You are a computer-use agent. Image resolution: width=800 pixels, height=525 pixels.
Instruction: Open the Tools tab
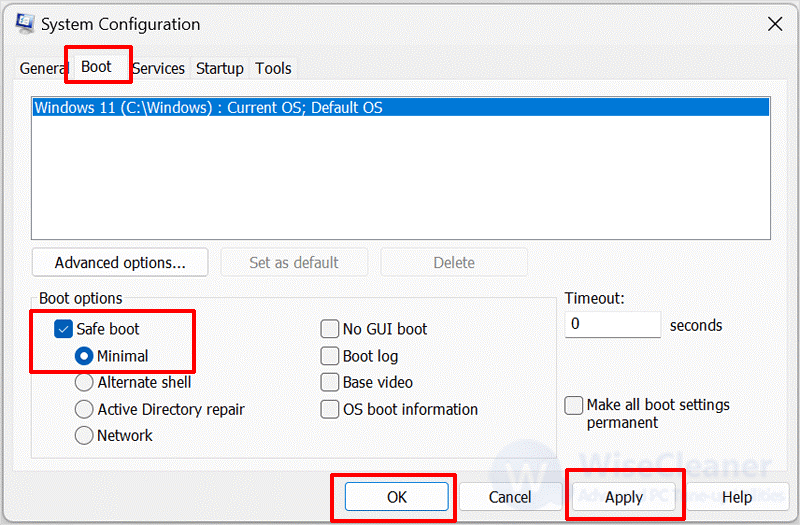pyautogui.click(x=273, y=68)
